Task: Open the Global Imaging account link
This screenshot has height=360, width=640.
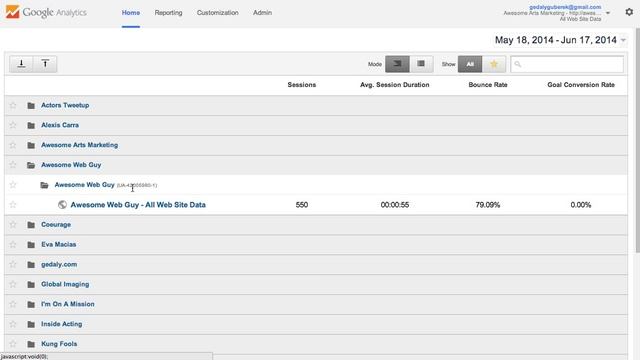Action: (65, 284)
